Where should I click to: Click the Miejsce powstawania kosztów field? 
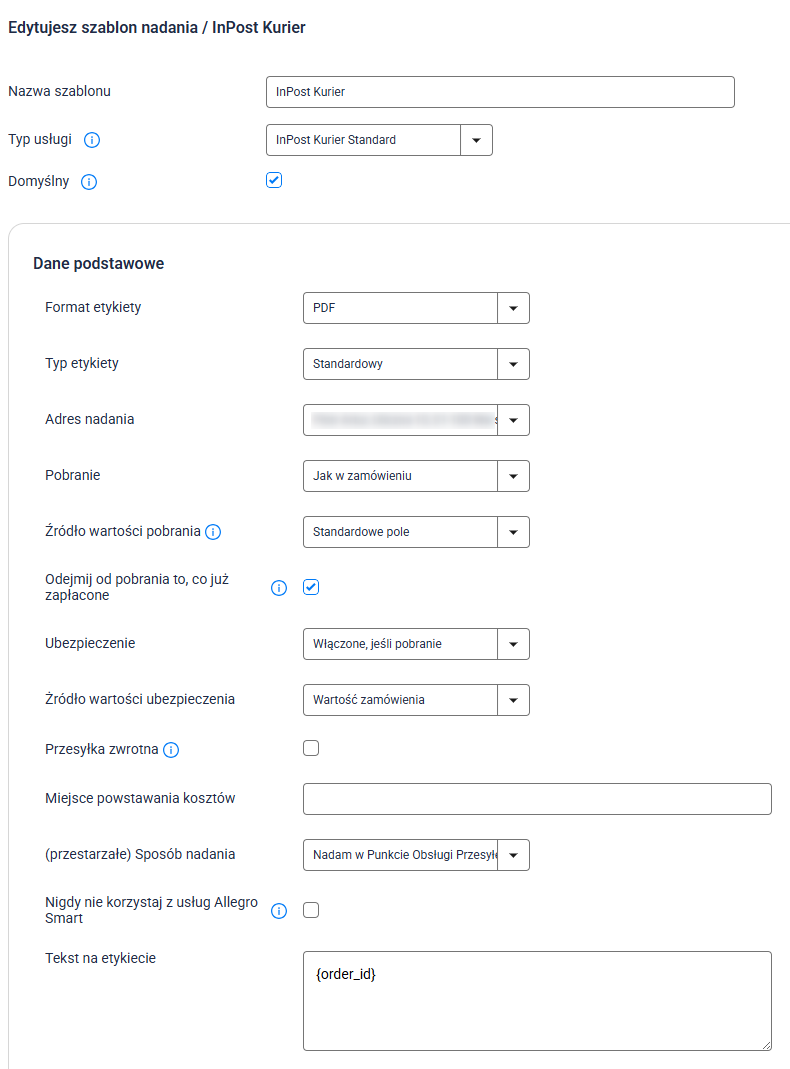pos(537,799)
